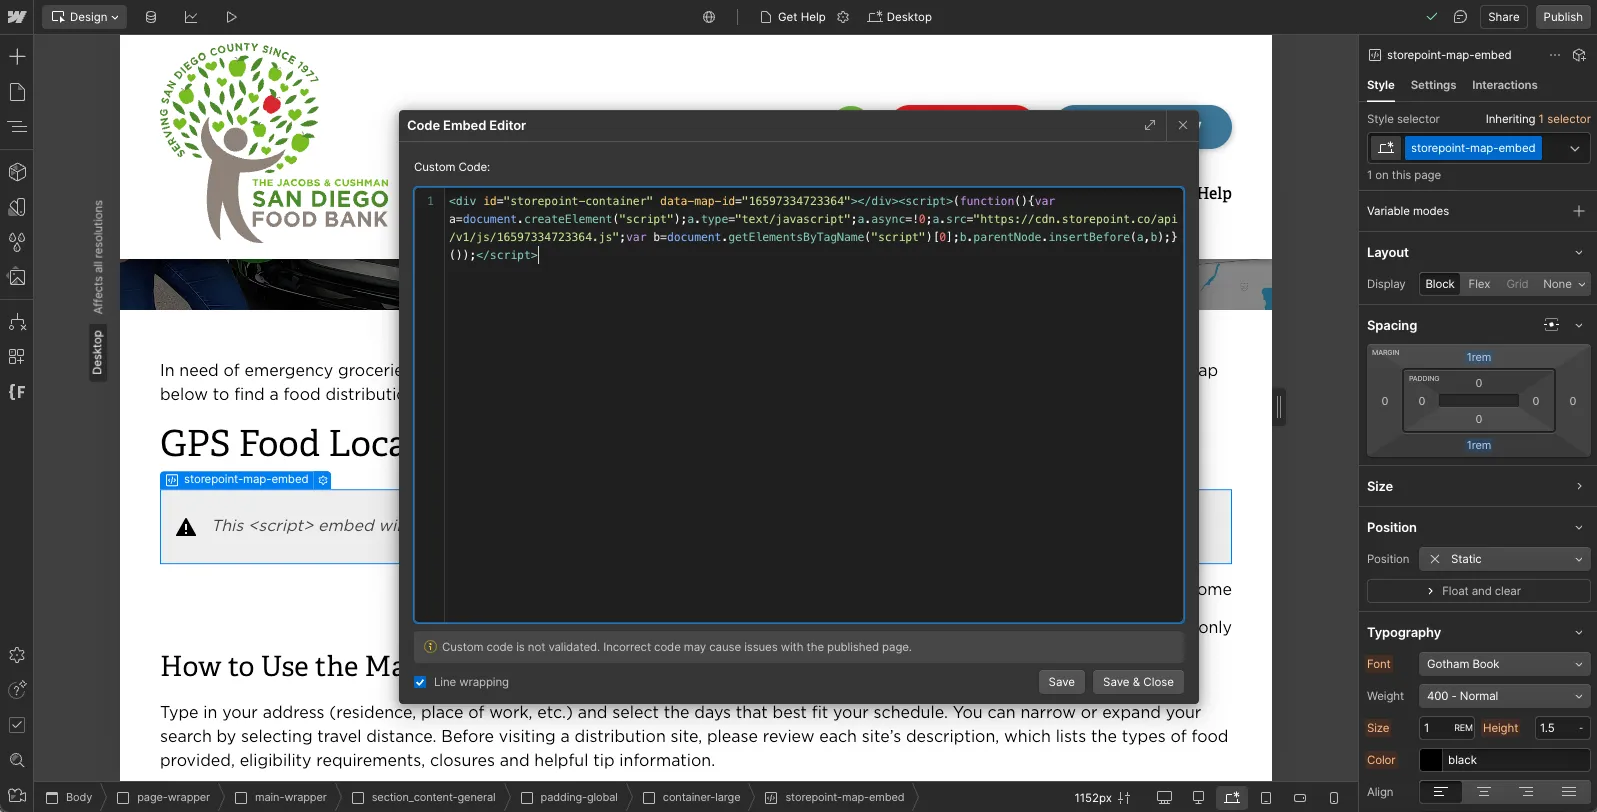Switch to the Style tab
The width and height of the screenshot is (1597, 812).
tap(1381, 85)
